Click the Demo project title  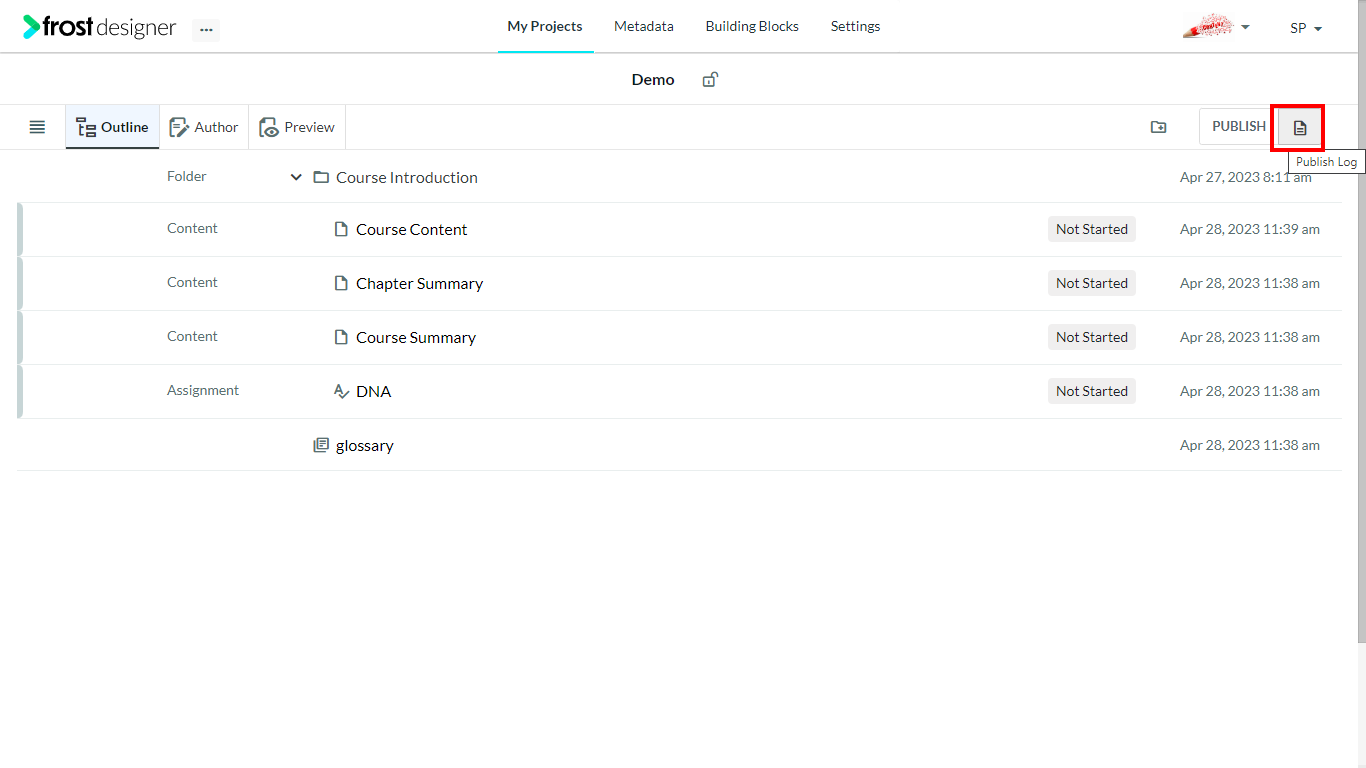tap(653, 79)
